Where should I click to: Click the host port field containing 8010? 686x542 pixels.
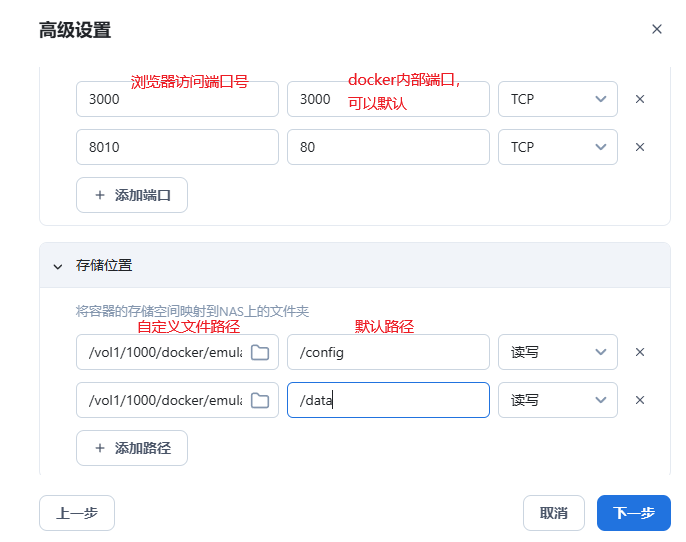point(176,147)
